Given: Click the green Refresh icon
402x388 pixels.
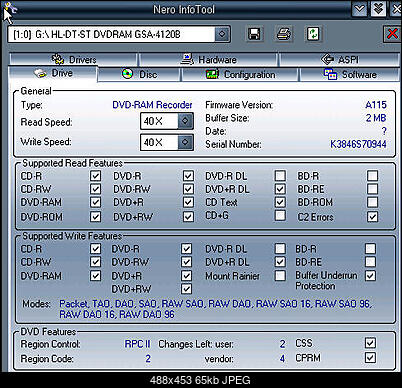Looking at the screenshot, I should (x=313, y=34).
